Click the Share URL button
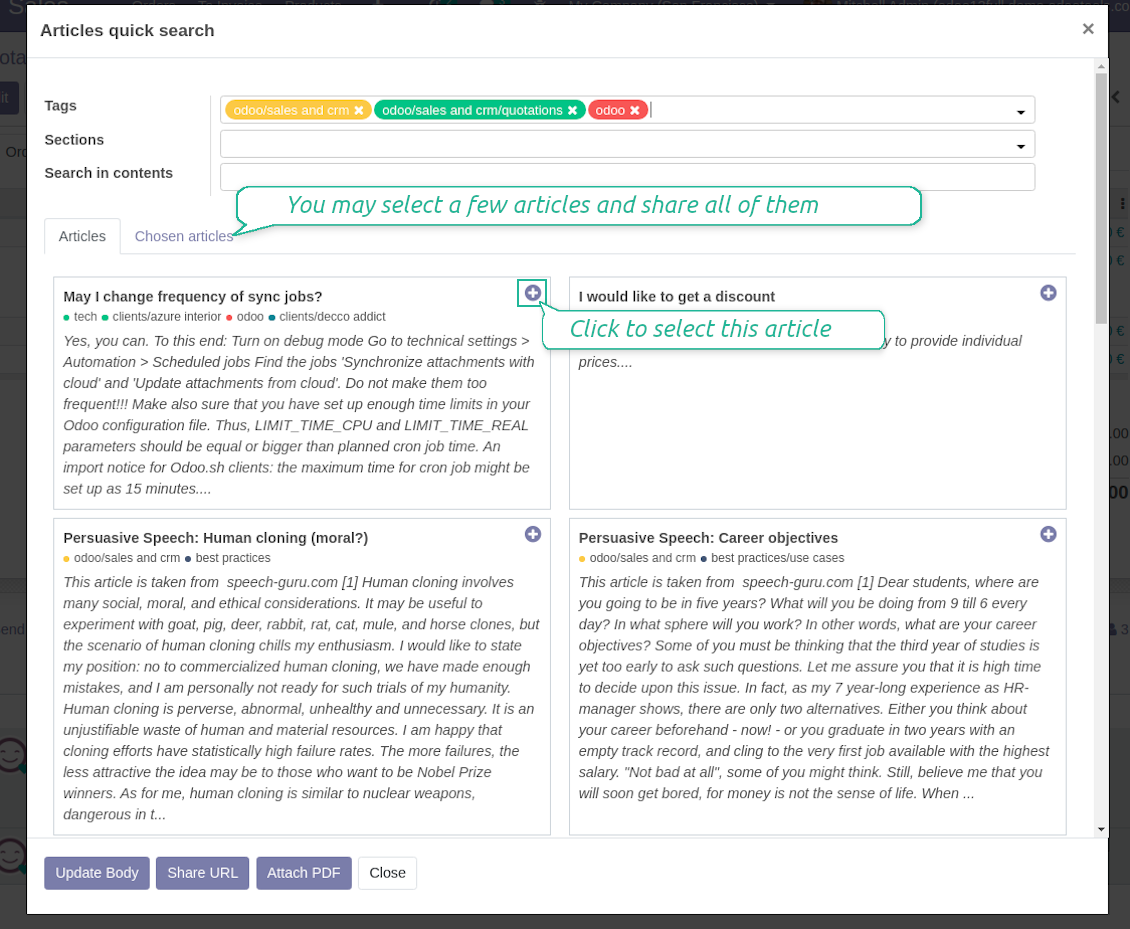 click(x=203, y=873)
